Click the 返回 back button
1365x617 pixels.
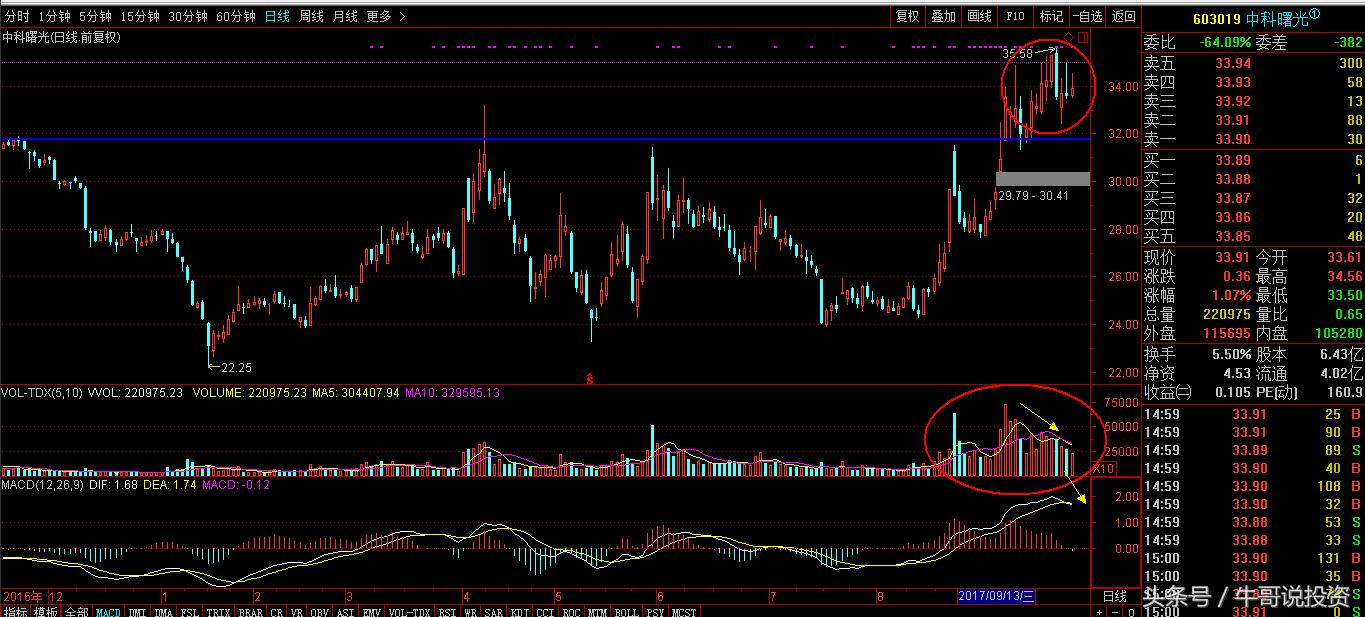1124,16
